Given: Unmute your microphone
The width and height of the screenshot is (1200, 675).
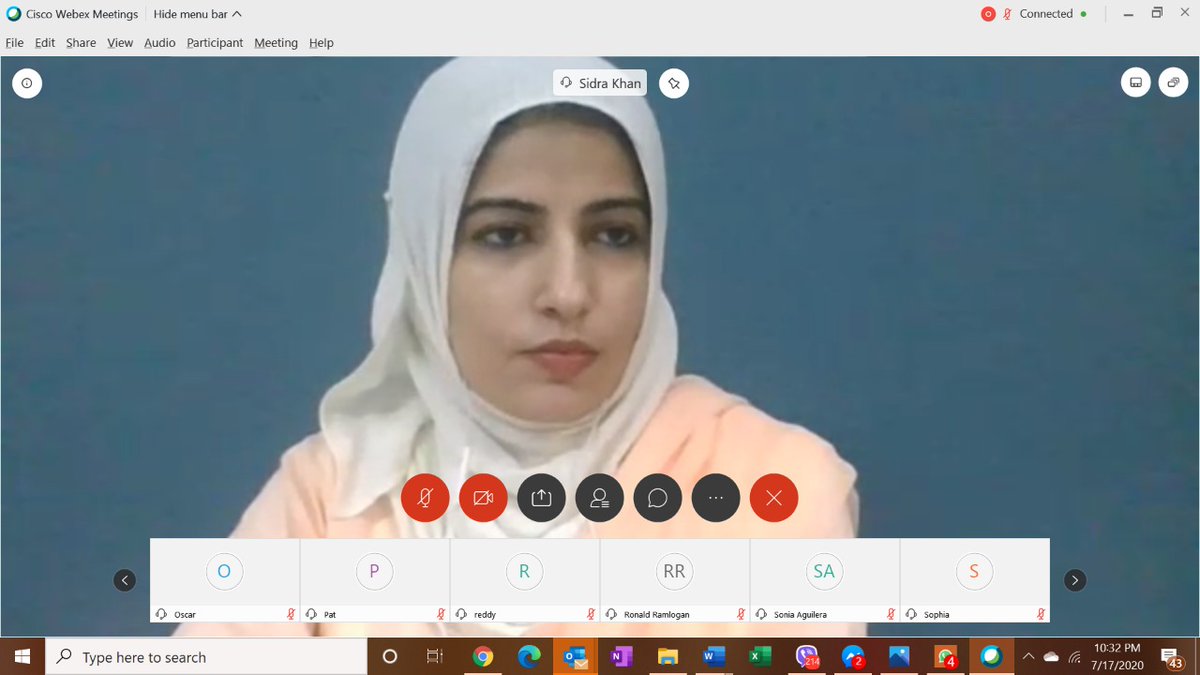Looking at the screenshot, I should [425, 497].
